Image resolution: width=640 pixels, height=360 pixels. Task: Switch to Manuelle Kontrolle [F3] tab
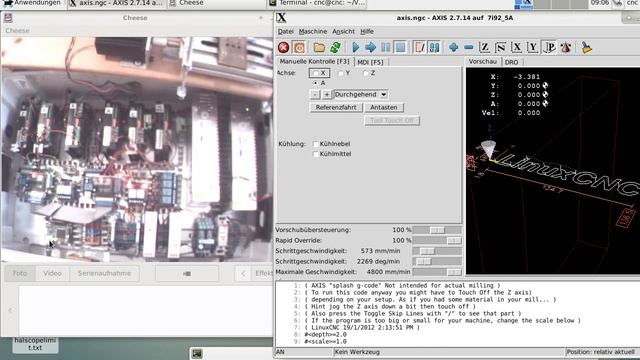314,61
